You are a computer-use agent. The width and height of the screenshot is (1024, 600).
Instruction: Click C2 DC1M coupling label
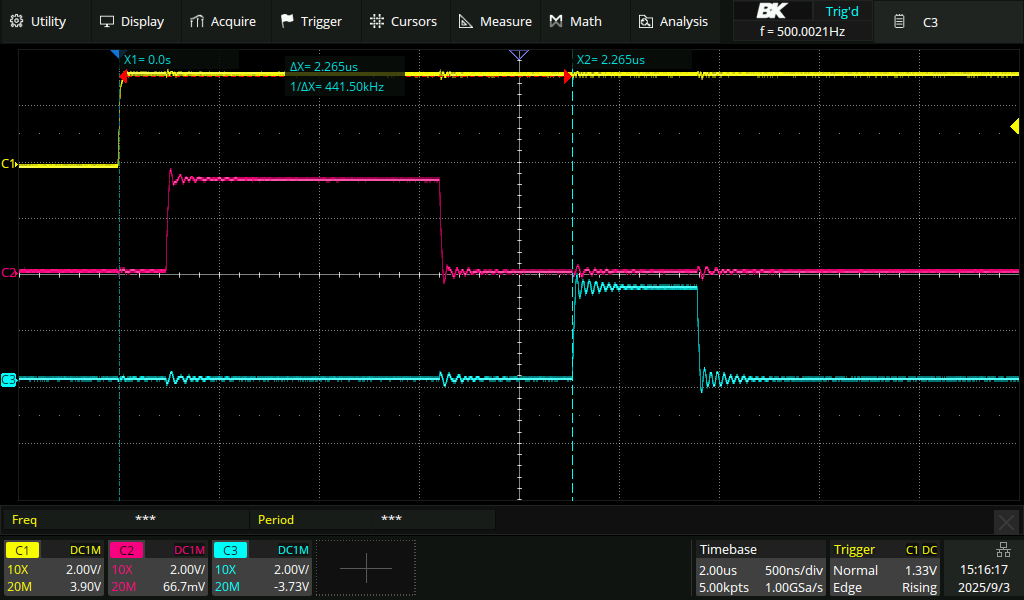(x=189, y=550)
